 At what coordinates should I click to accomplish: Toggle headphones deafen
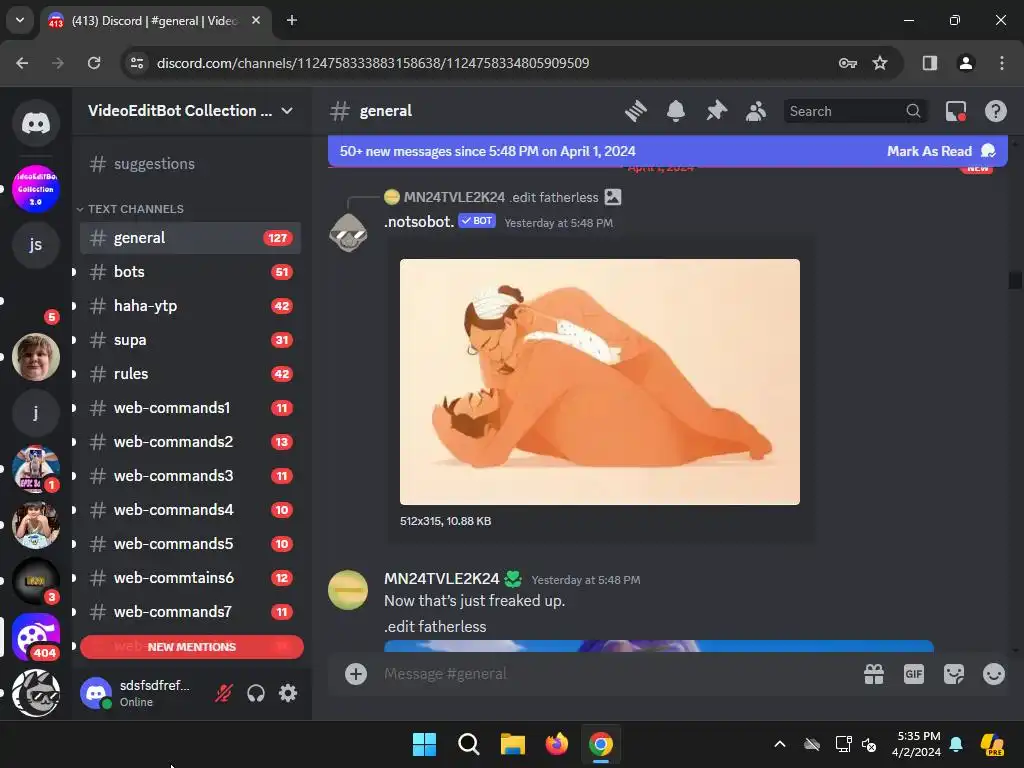256,693
